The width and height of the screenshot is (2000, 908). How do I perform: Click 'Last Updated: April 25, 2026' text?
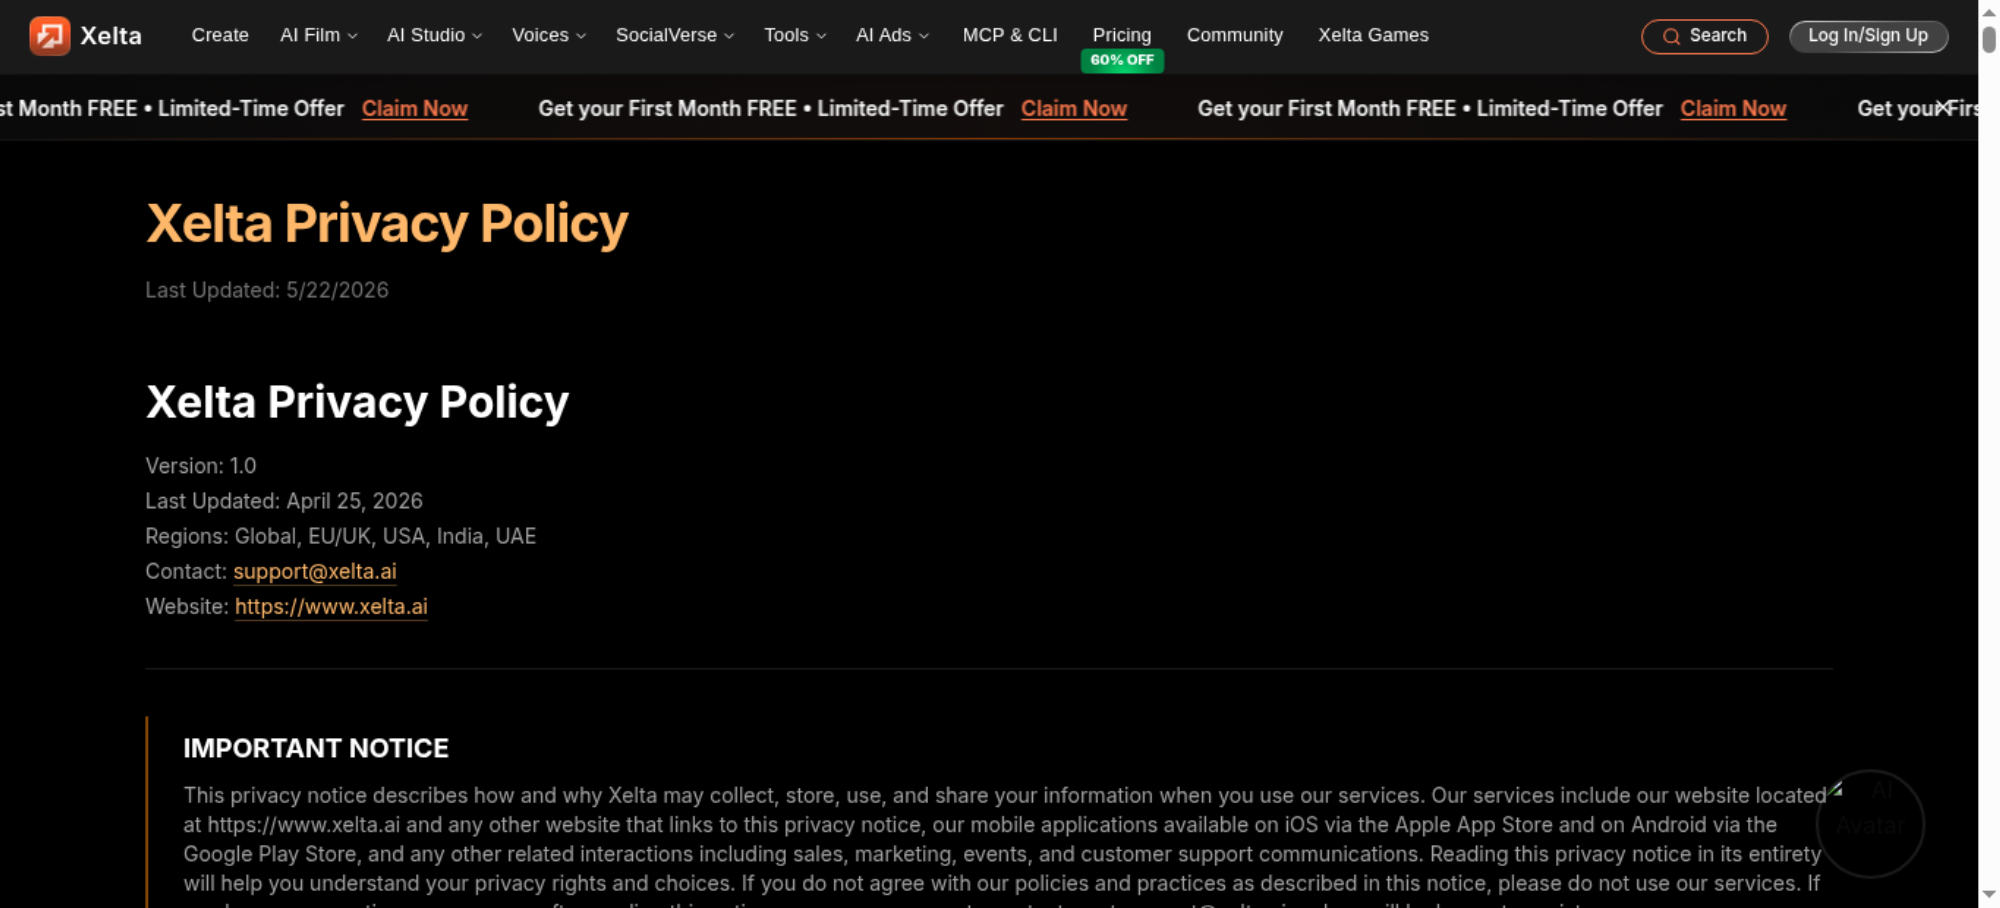pos(284,501)
